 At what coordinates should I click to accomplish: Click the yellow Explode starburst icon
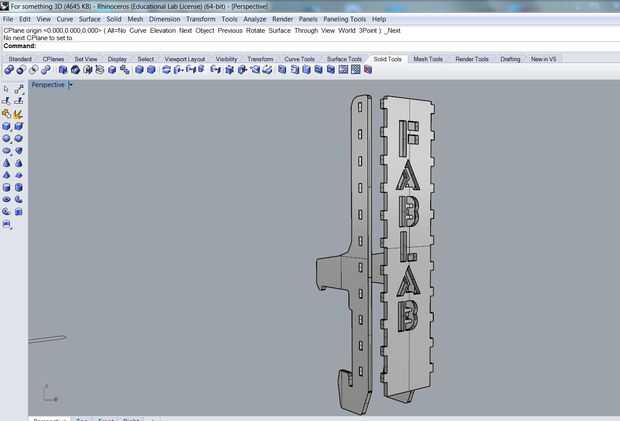[x=18, y=114]
